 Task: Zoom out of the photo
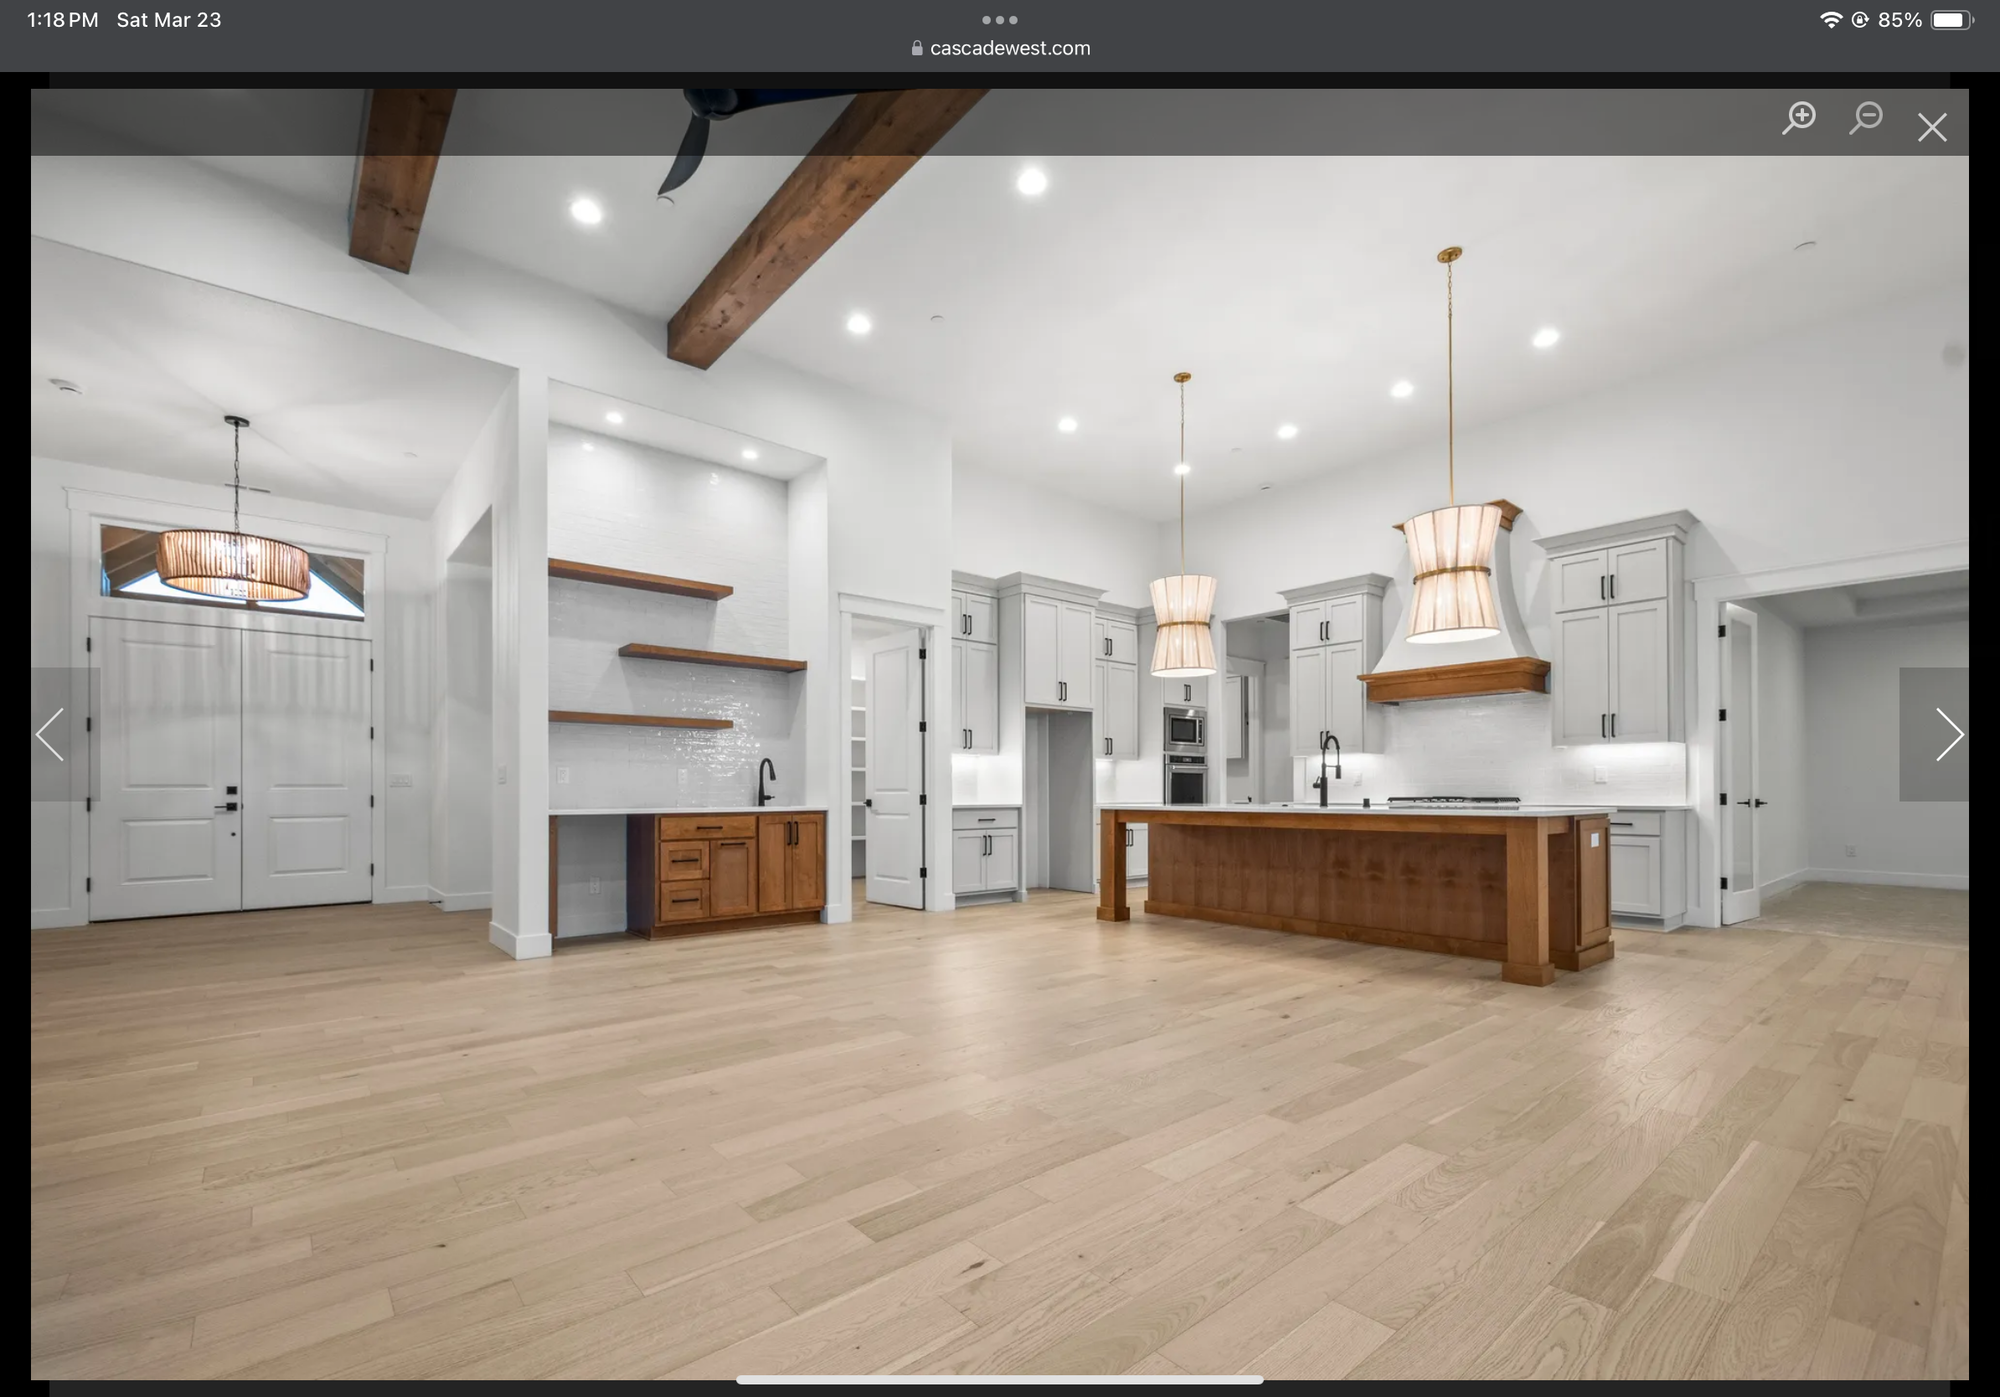coord(1865,118)
